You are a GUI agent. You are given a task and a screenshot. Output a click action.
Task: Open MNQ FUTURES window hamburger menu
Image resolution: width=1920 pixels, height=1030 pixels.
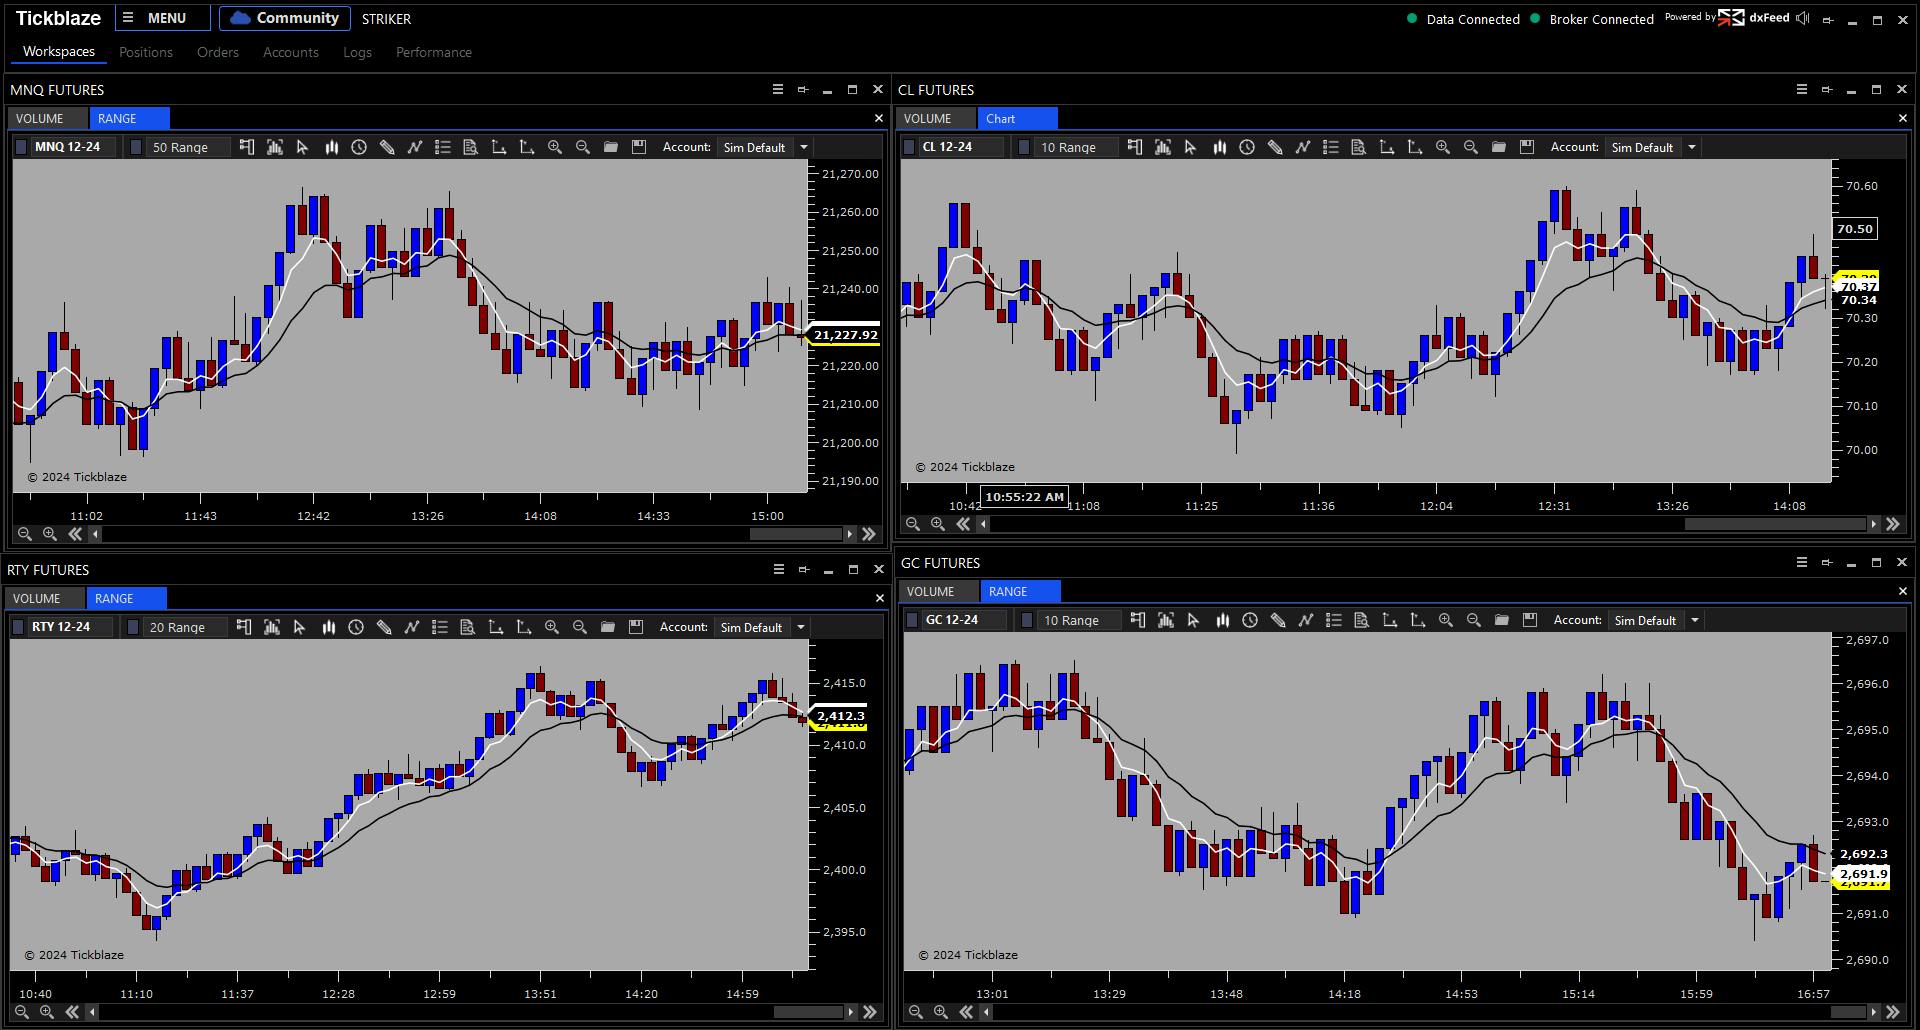pos(778,89)
